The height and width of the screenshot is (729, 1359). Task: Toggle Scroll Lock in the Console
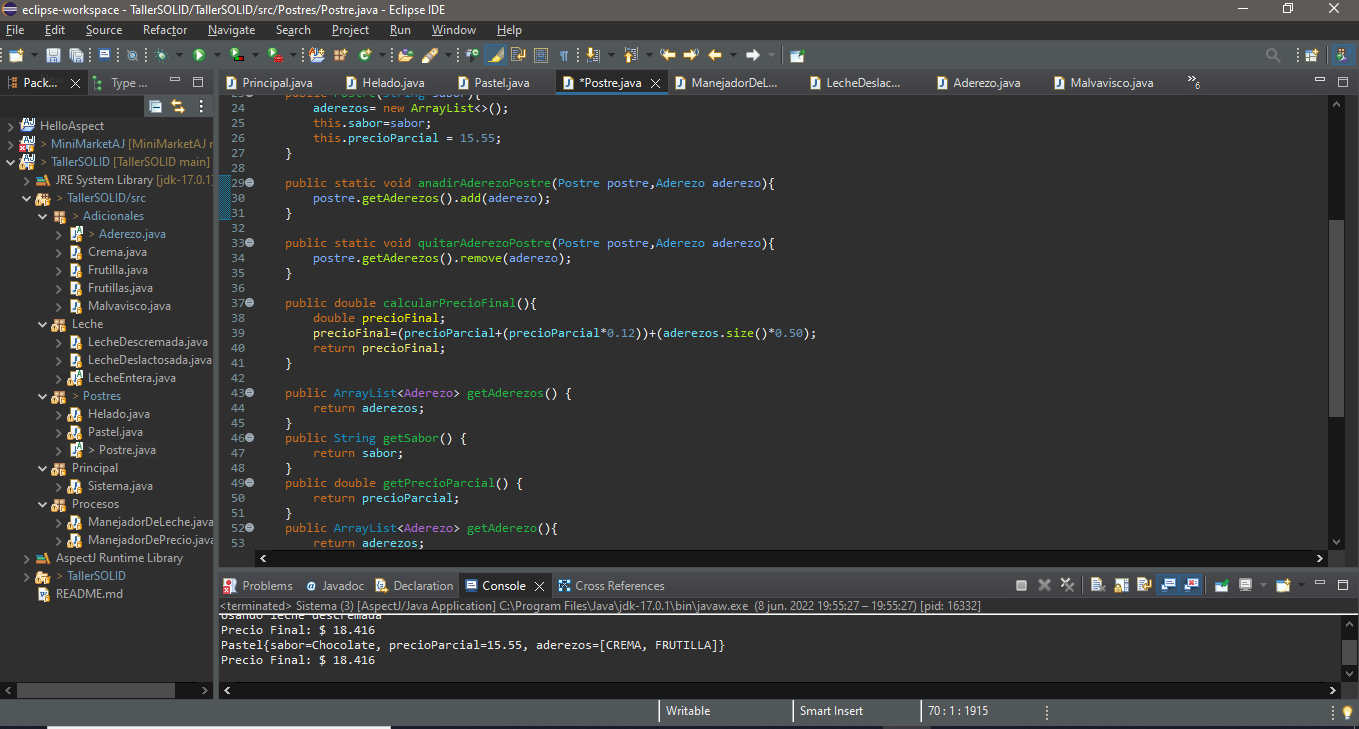coord(1119,585)
